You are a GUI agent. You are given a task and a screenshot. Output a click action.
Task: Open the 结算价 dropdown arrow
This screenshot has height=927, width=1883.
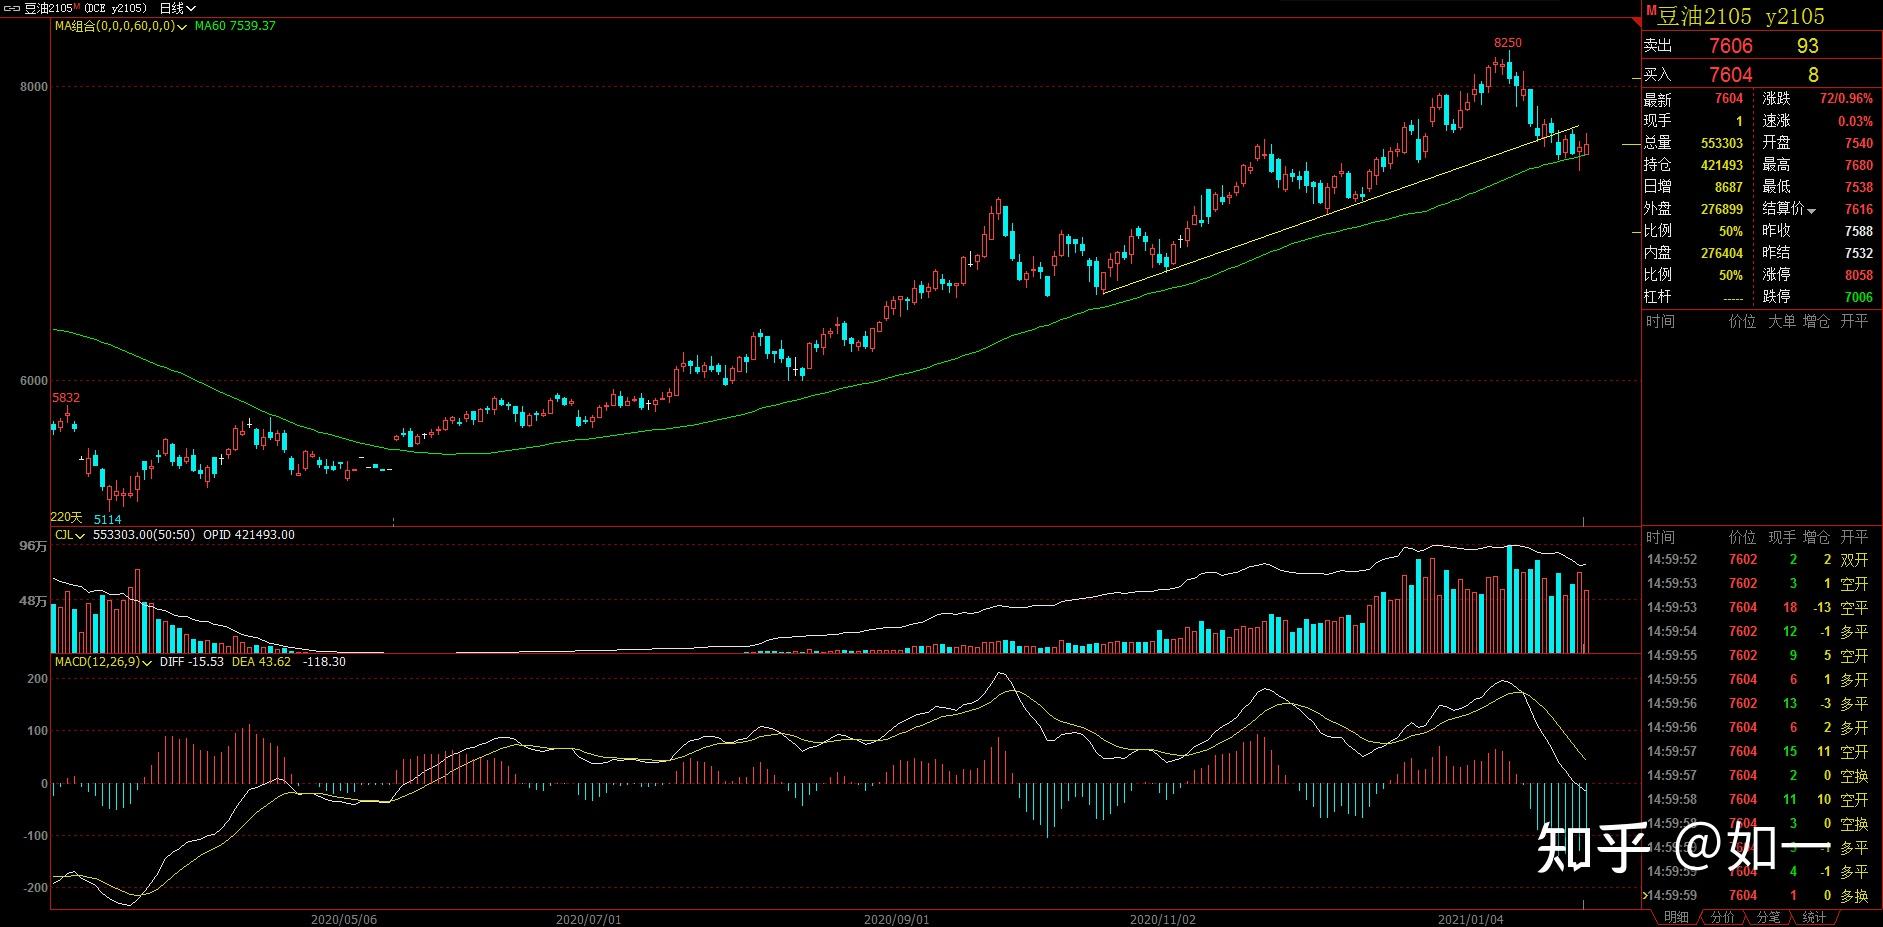pyautogui.click(x=1811, y=210)
